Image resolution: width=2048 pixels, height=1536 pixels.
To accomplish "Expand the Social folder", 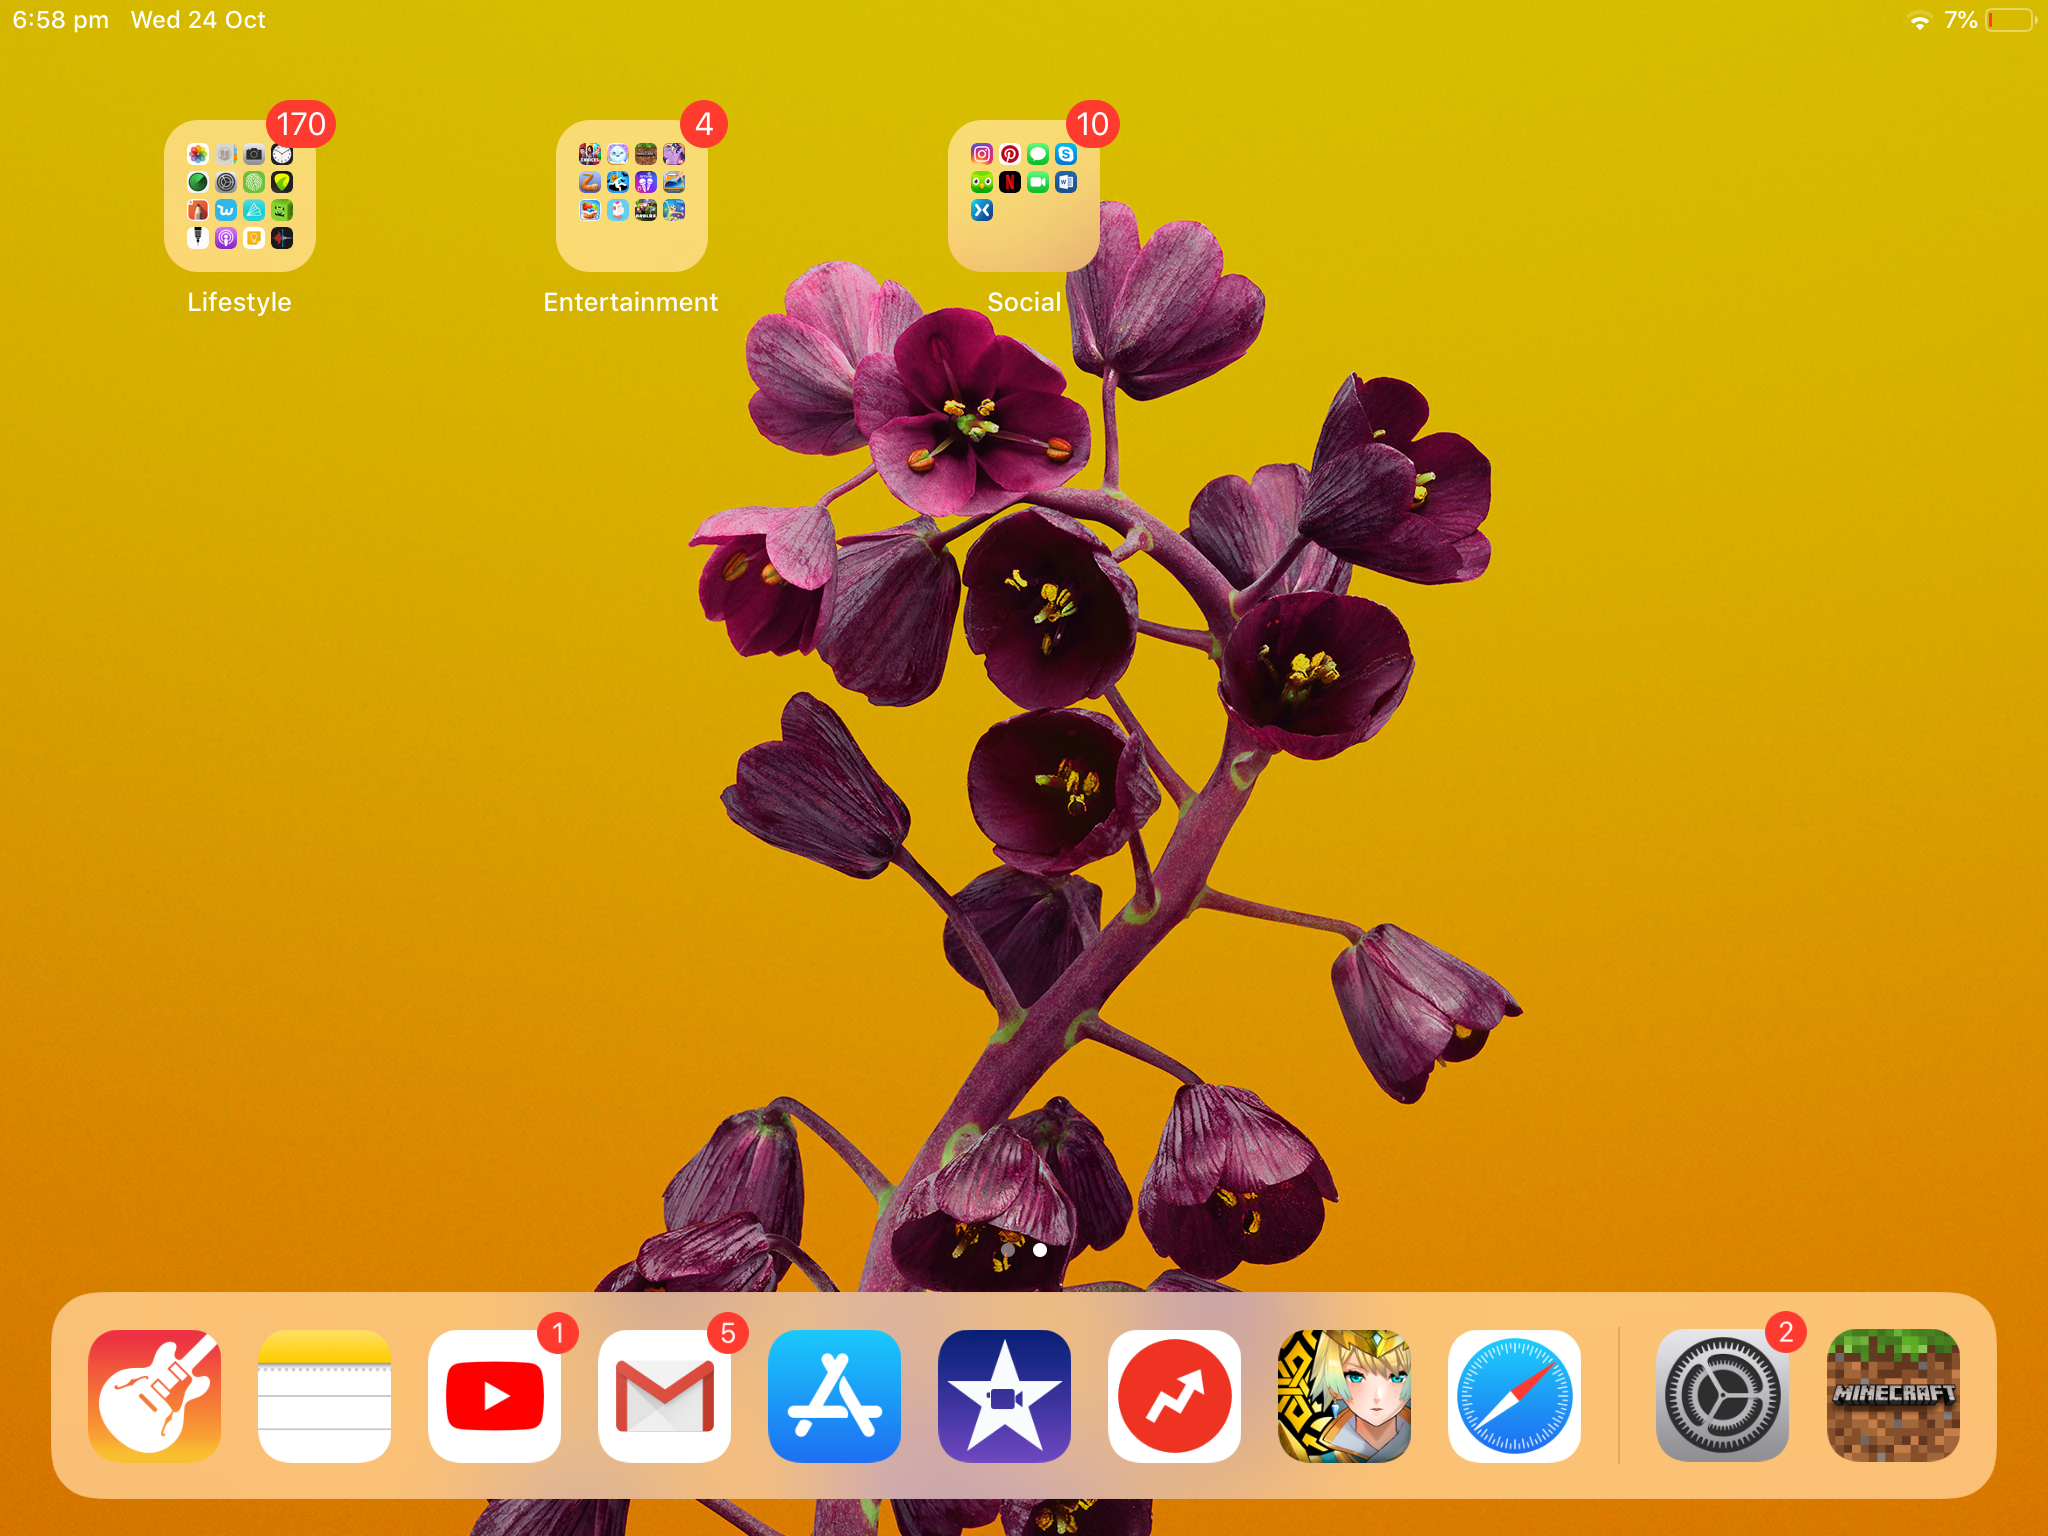I will (1023, 196).
